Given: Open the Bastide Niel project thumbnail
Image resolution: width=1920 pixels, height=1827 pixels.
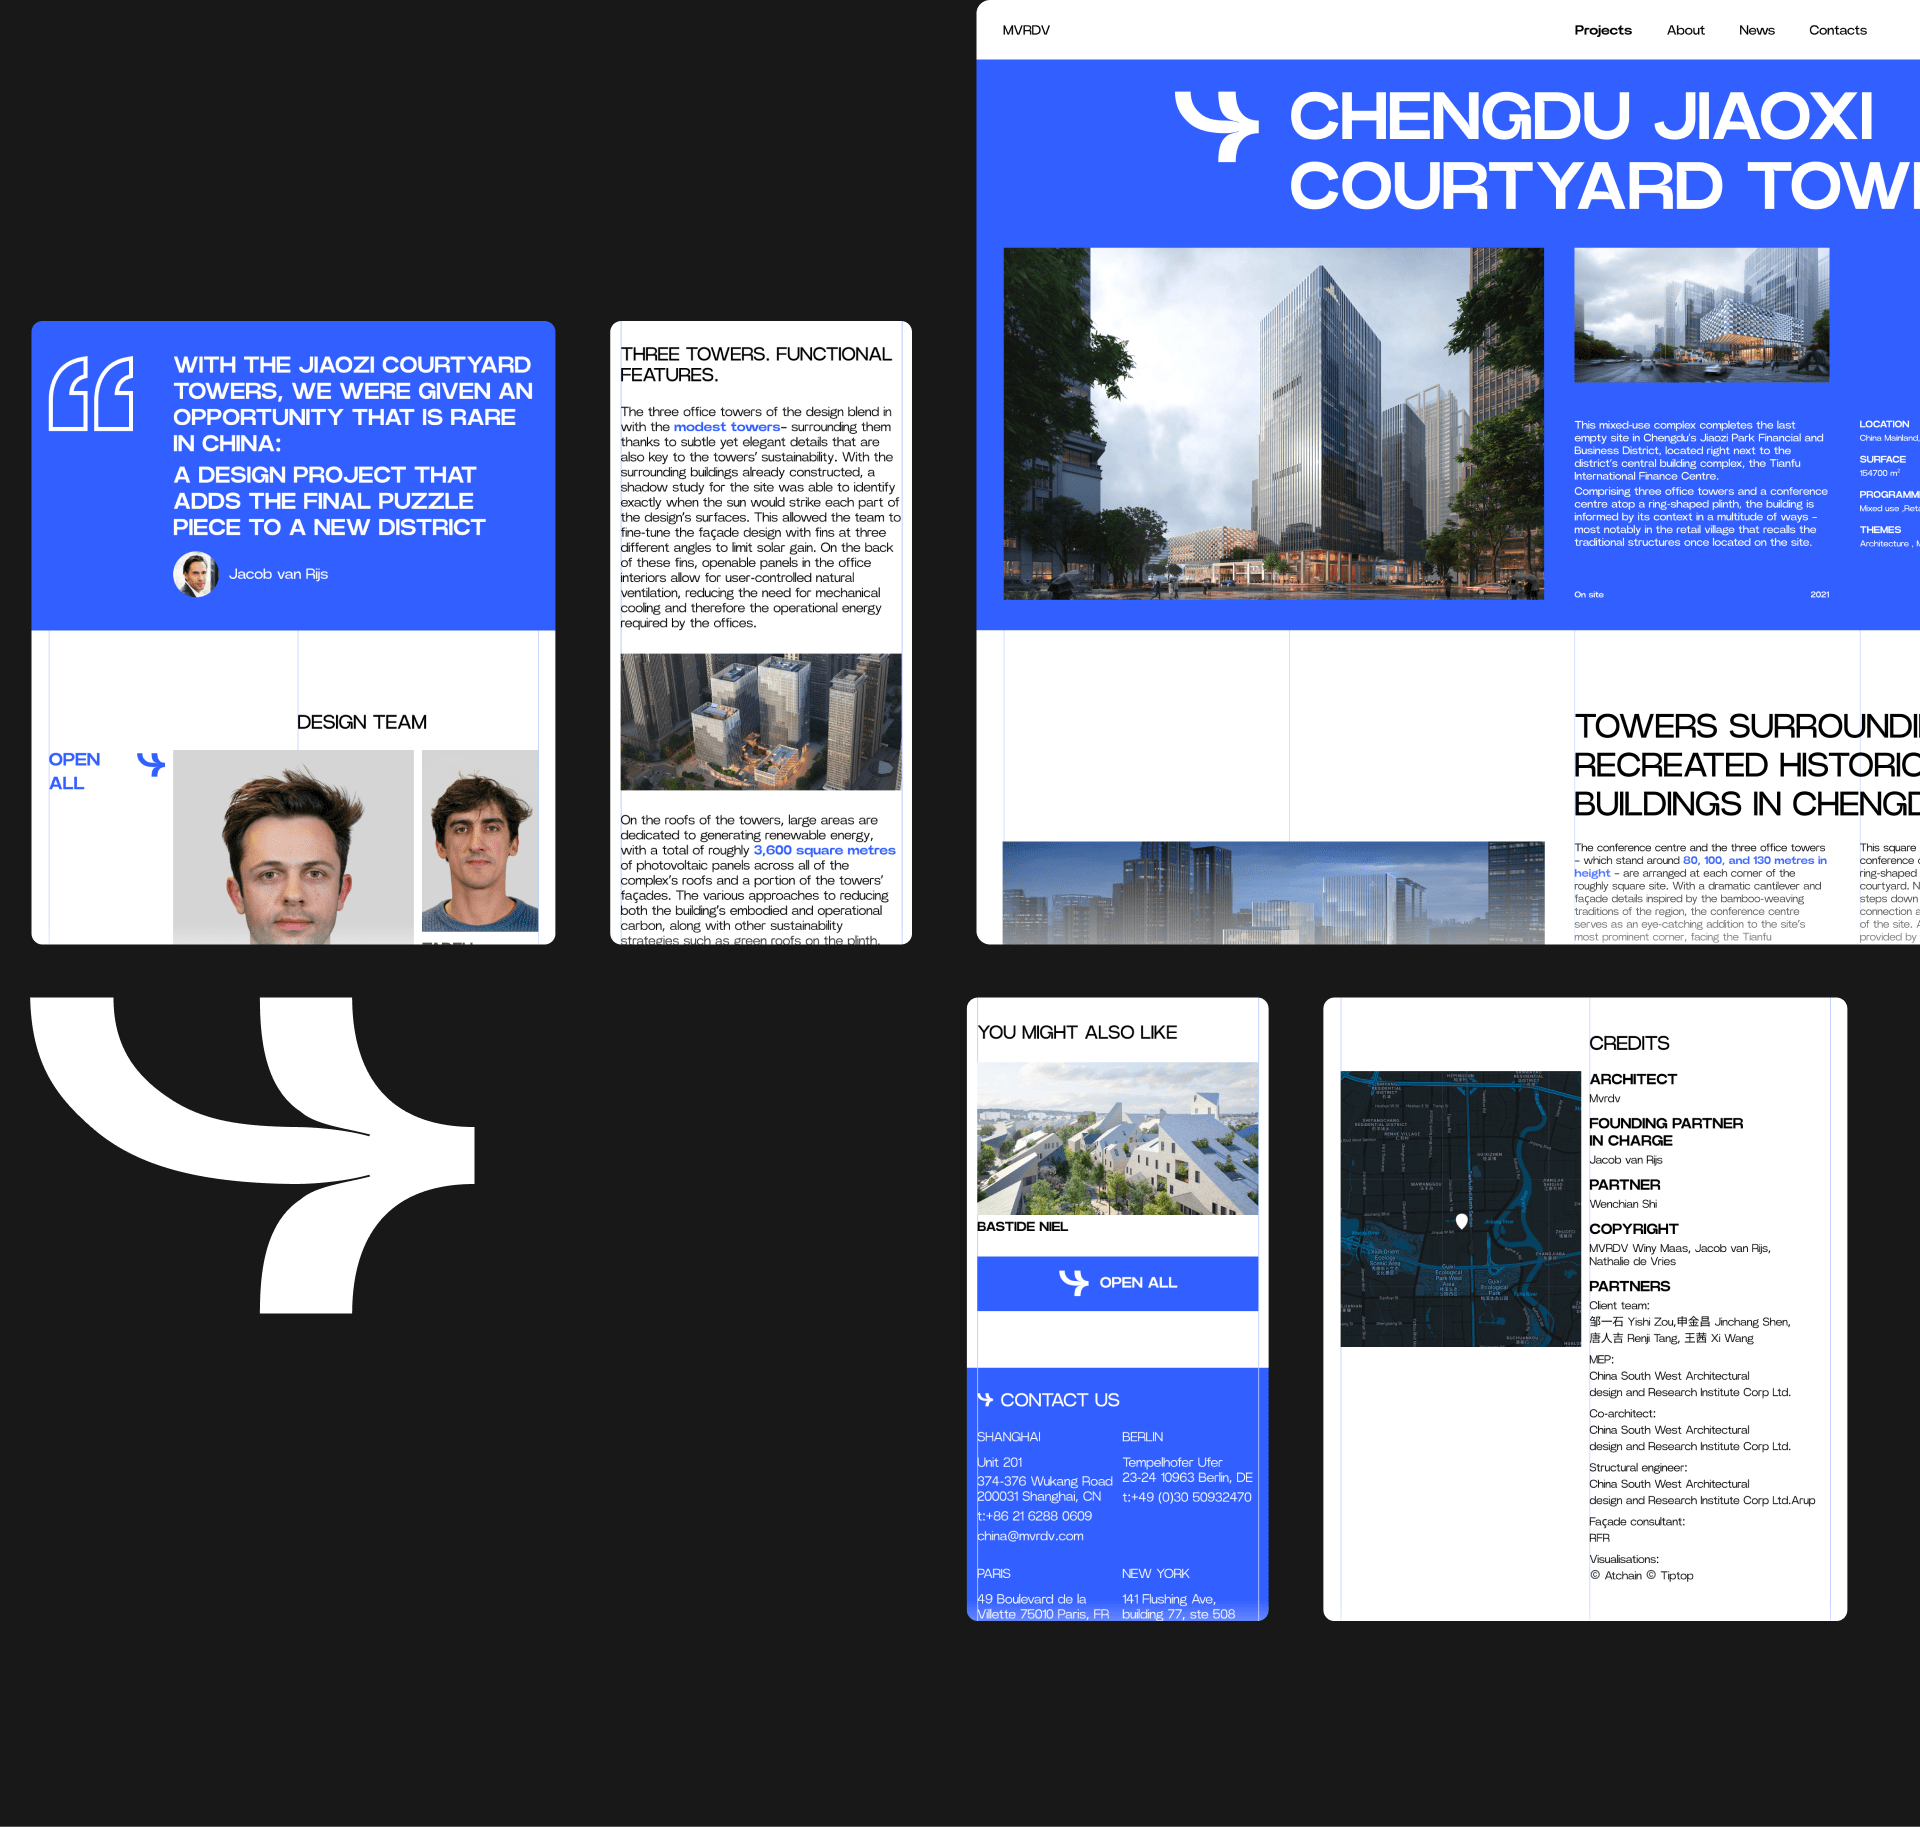Looking at the screenshot, I should (x=1117, y=1138).
